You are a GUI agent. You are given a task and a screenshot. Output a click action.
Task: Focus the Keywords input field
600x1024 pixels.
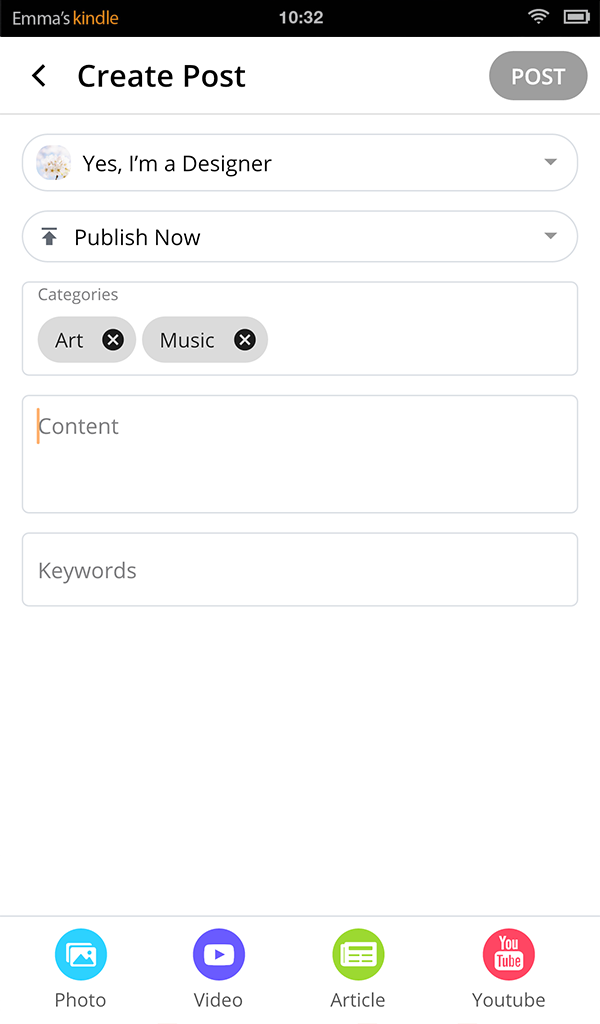[x=300, y=570]
